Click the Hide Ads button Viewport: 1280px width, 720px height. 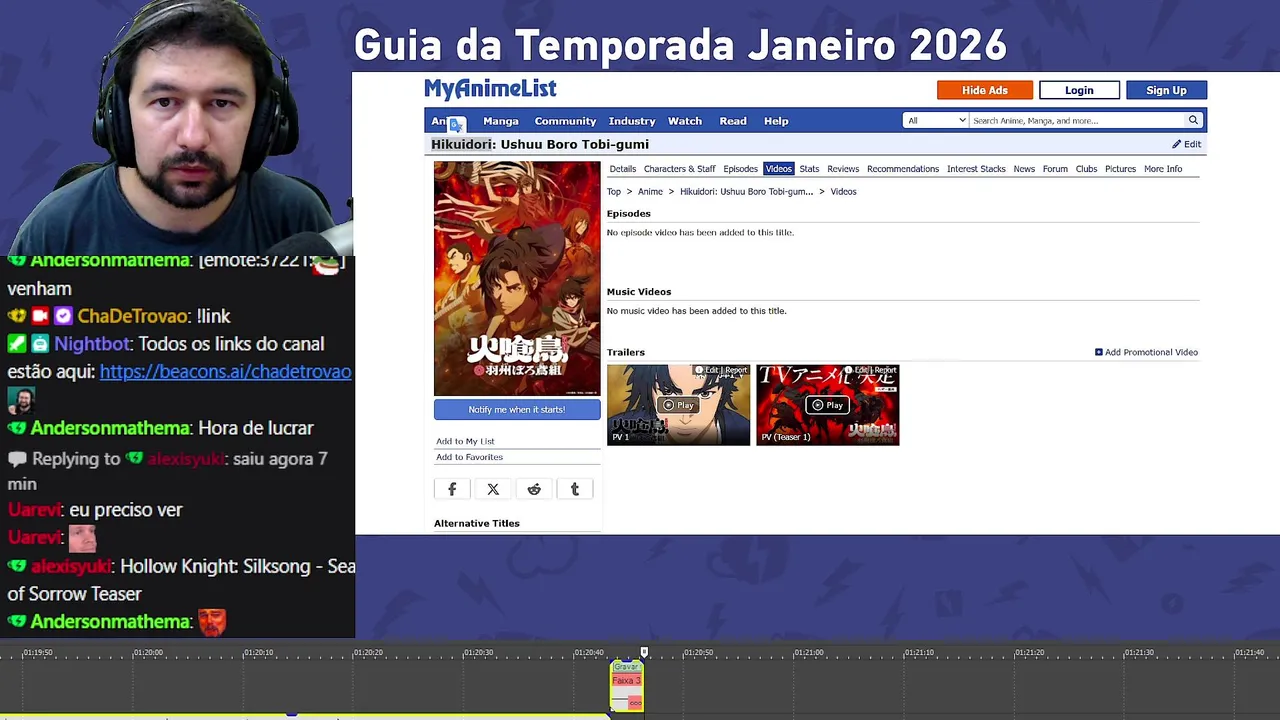coord(985,90)
